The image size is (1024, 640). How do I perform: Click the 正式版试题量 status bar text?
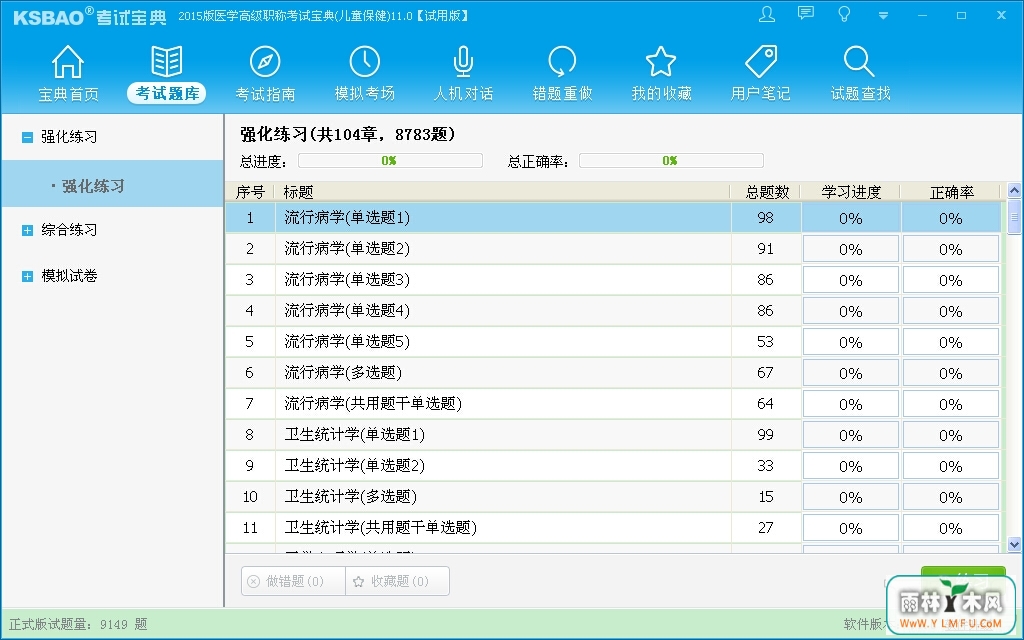78,624
